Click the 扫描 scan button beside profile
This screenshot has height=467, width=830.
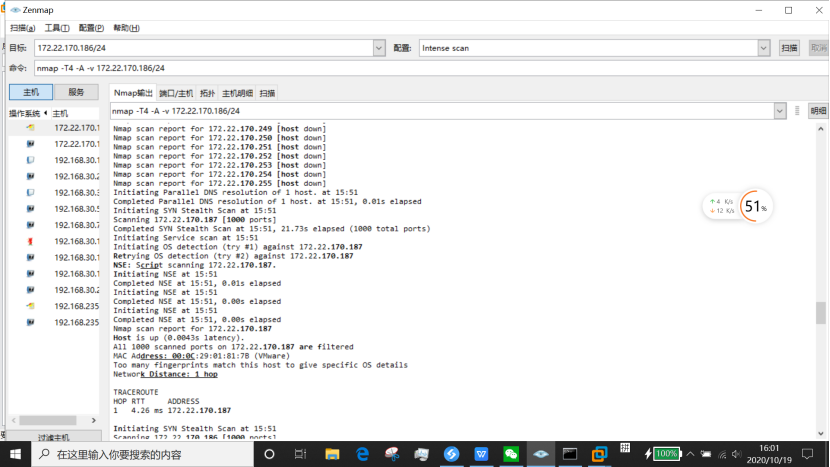pyautogui.click(x=789, y=48)
